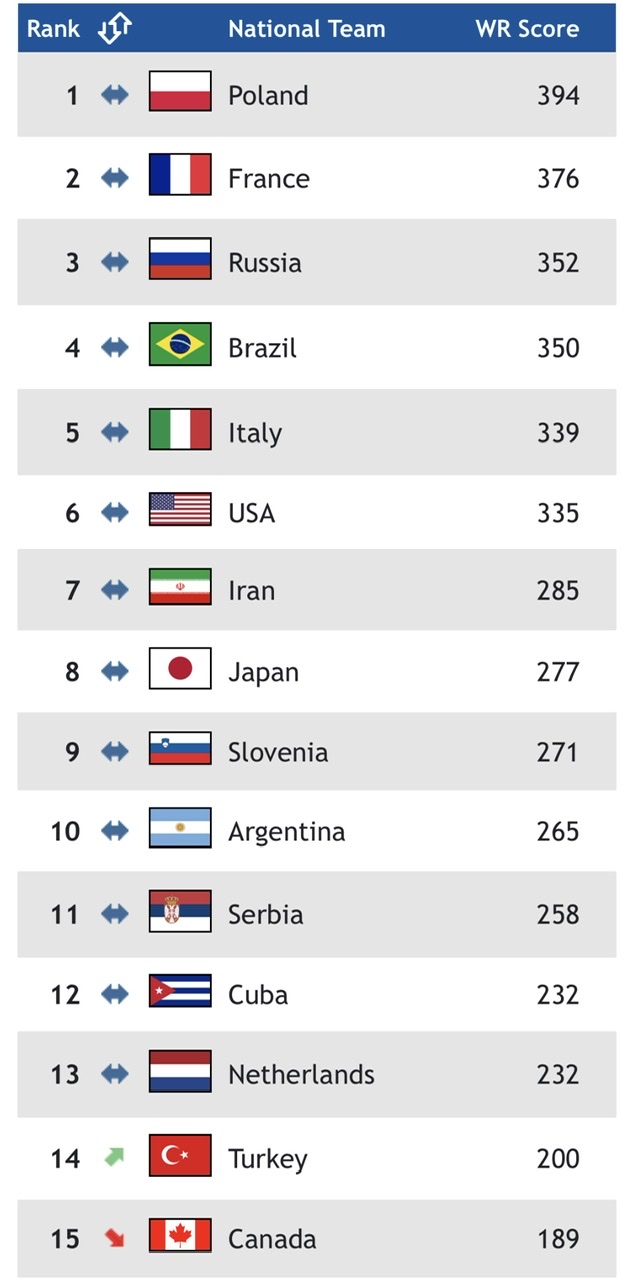Click the sort arrows icon in header
The height and width of the screenshot is (1280, 639).
tap(115, 29)
